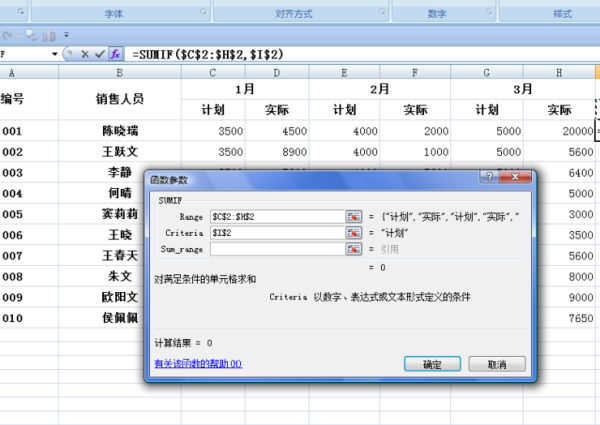Open the 有关该函数的帮助 link
The height and width of the screenshot is (425, 600).
point(197,364)
